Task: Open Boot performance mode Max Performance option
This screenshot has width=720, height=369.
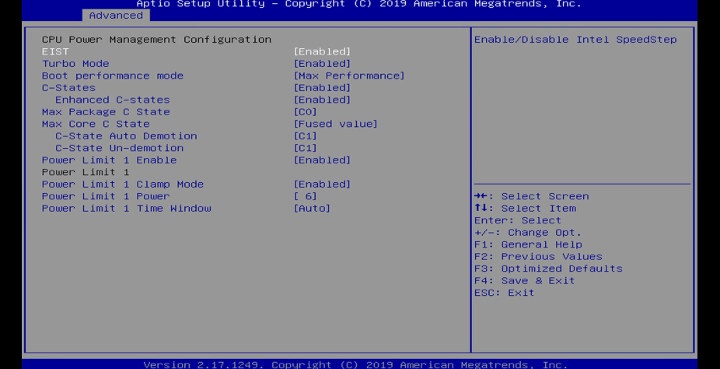Action: [349, 76]
